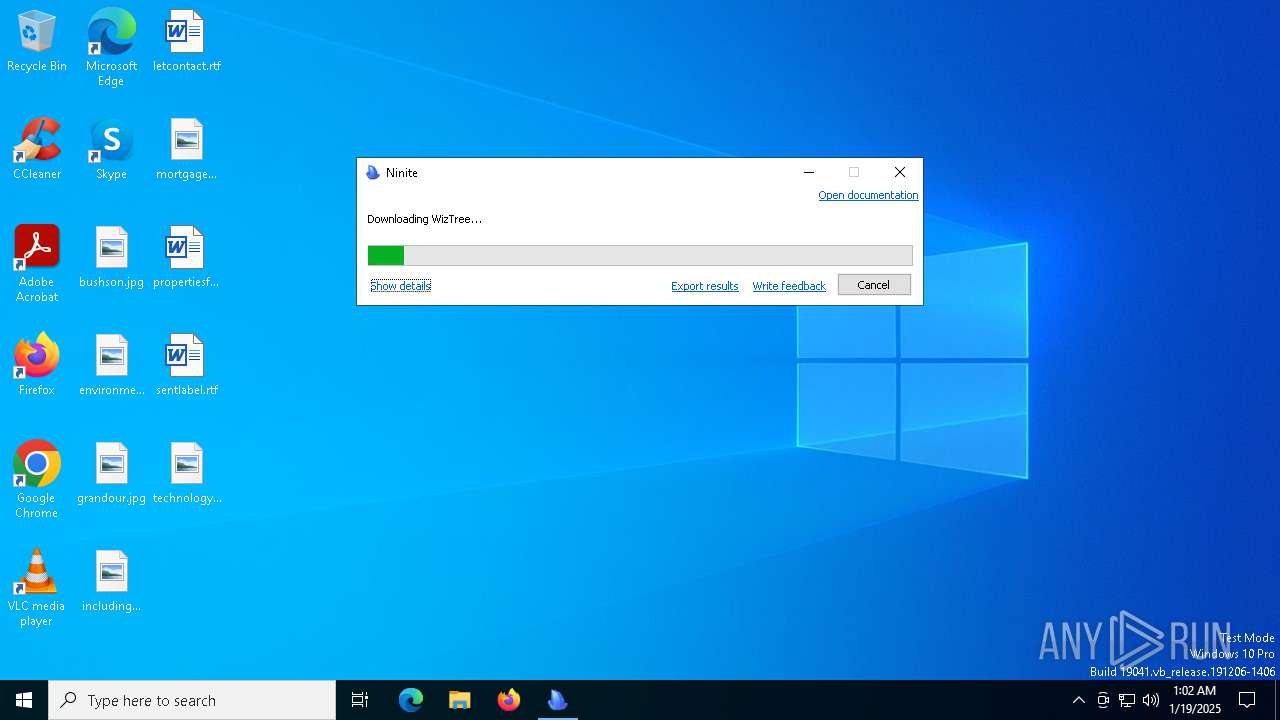
Task: Select the Skype desktop shortcut
Action: 111,150
